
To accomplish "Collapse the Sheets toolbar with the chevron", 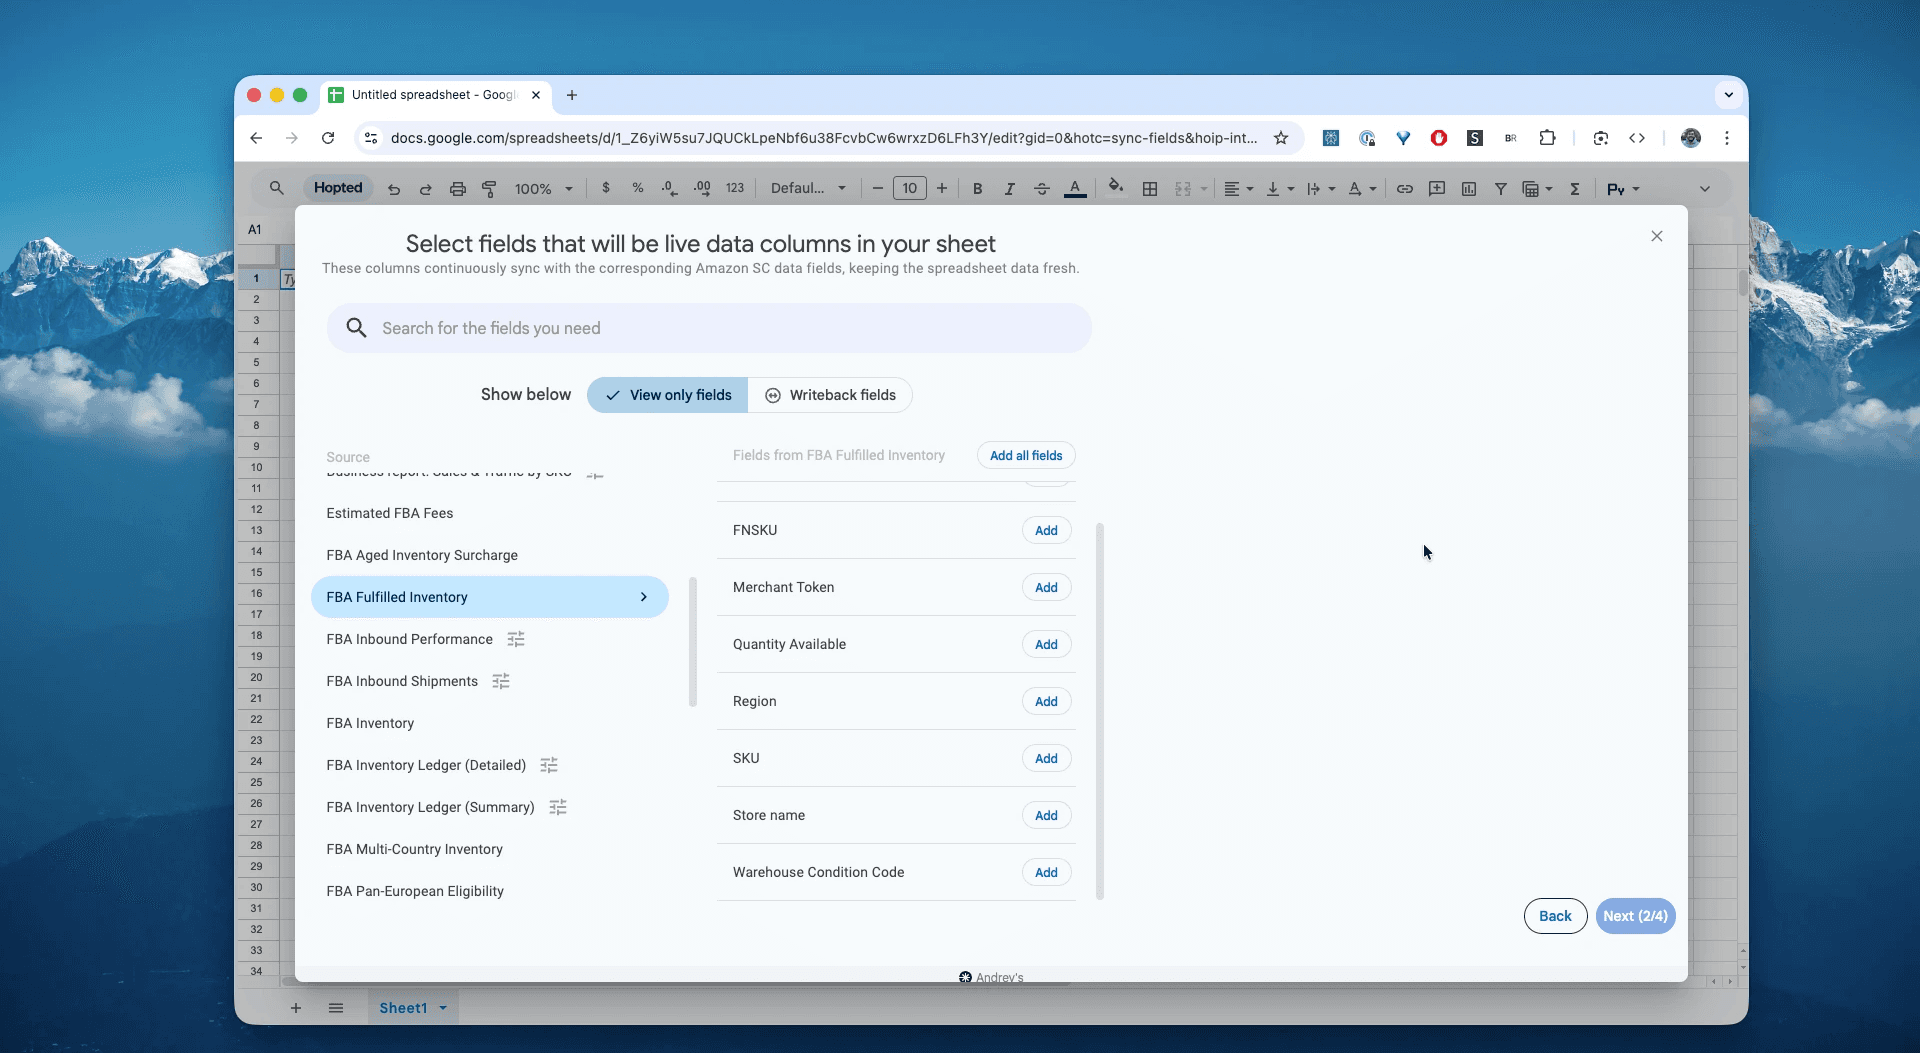I will [x=1705, y=189].
